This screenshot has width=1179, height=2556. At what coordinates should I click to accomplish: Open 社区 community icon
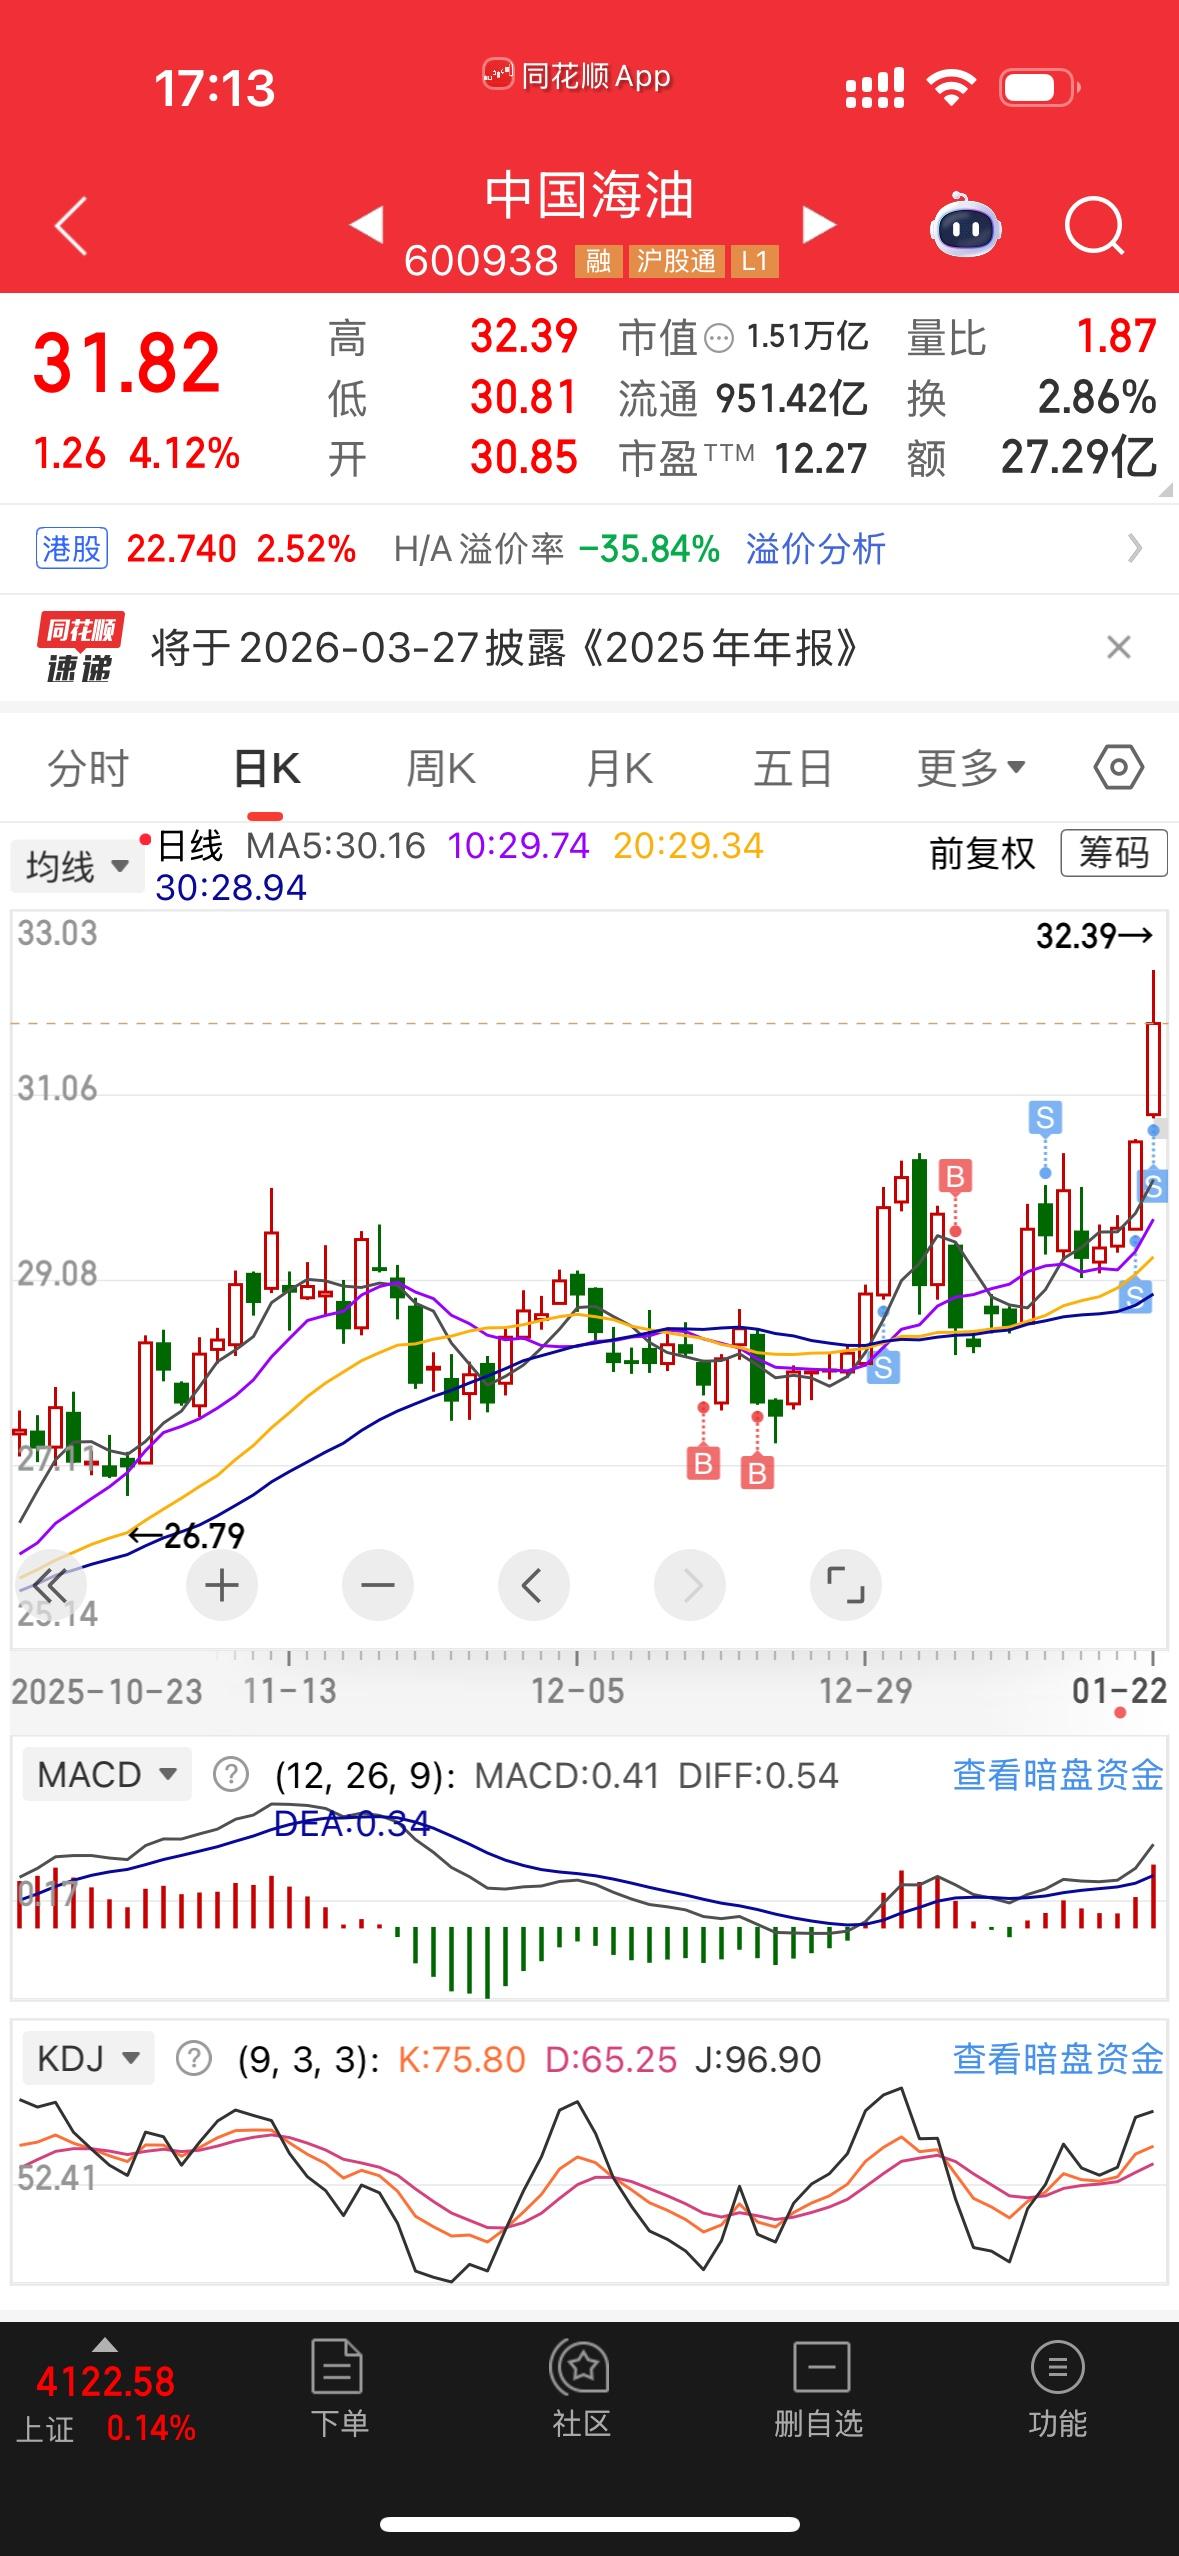pyautogui.click(x=581, y=2388)
